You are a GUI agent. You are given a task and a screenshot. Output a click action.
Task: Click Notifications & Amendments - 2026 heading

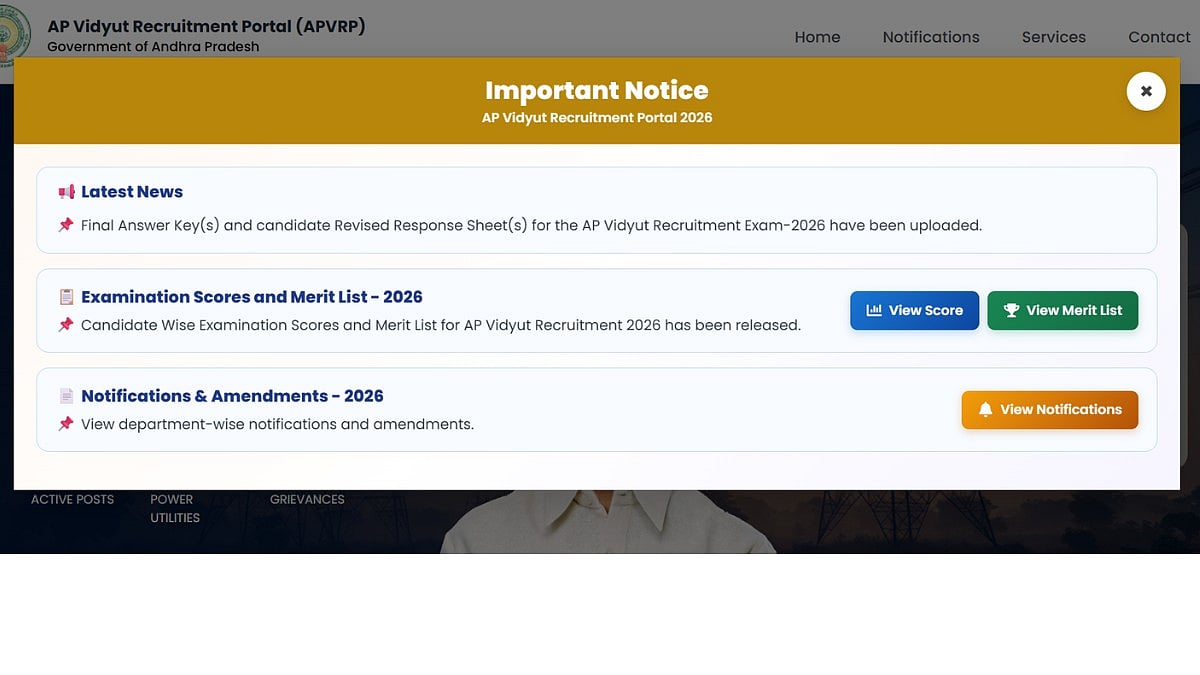pos(232,396)
